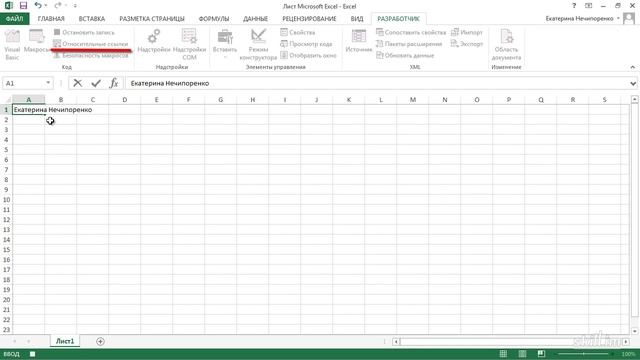Expand the Вставить controls dropdown
The image size is (640, 360).
225,45
